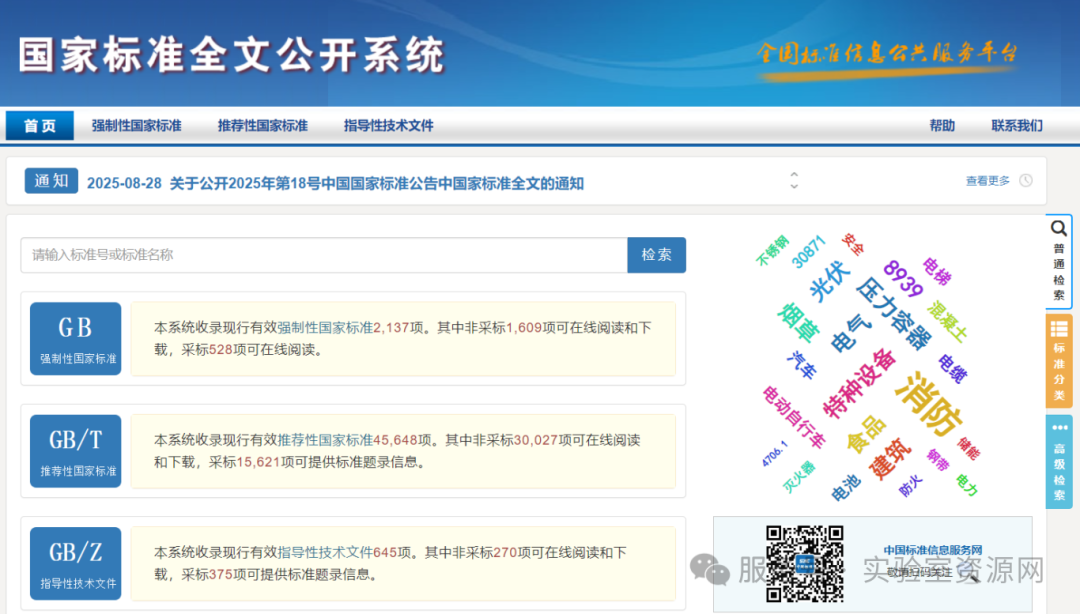
Task: Click the GB/T recommended standards badge
Action: point(75,451)
